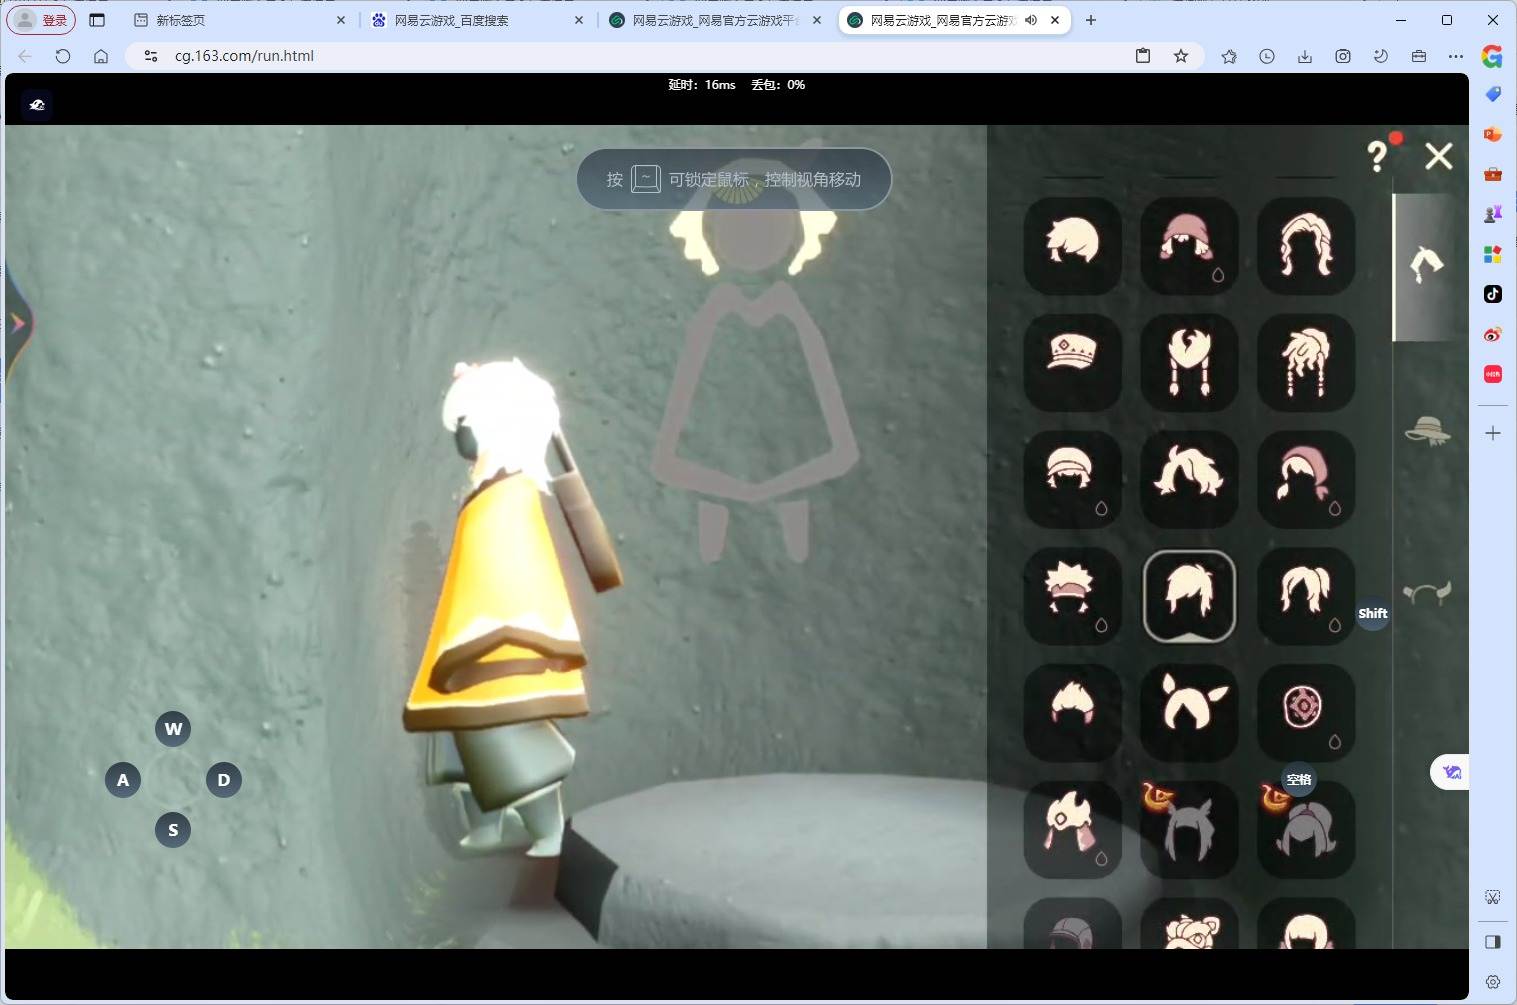This screenshot has height=1005, width=1517.
Task: Choose the messy windswept hairstyle
Action: point(1189,479)
